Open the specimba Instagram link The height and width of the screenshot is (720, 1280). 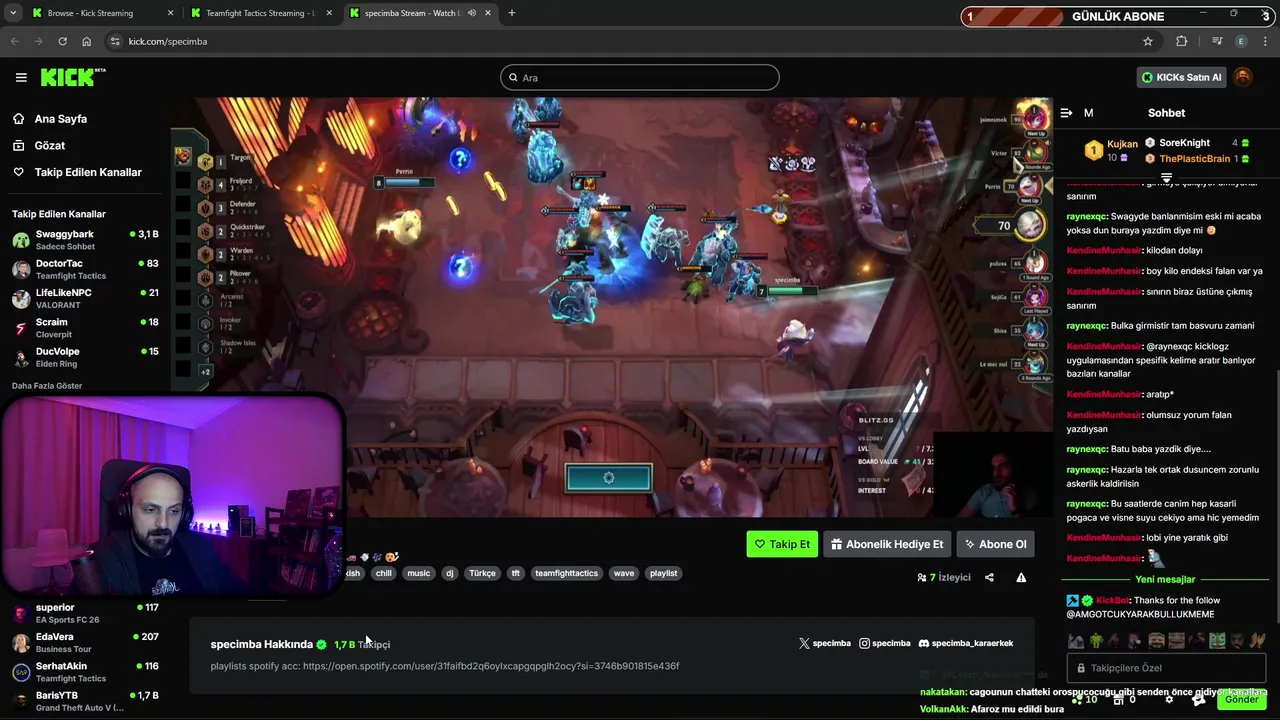[x=885, y=643]
